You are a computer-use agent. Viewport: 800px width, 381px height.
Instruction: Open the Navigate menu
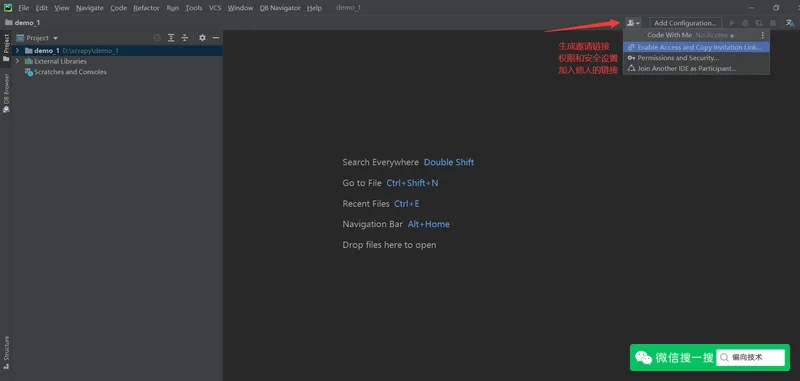(x=90, y=8)
